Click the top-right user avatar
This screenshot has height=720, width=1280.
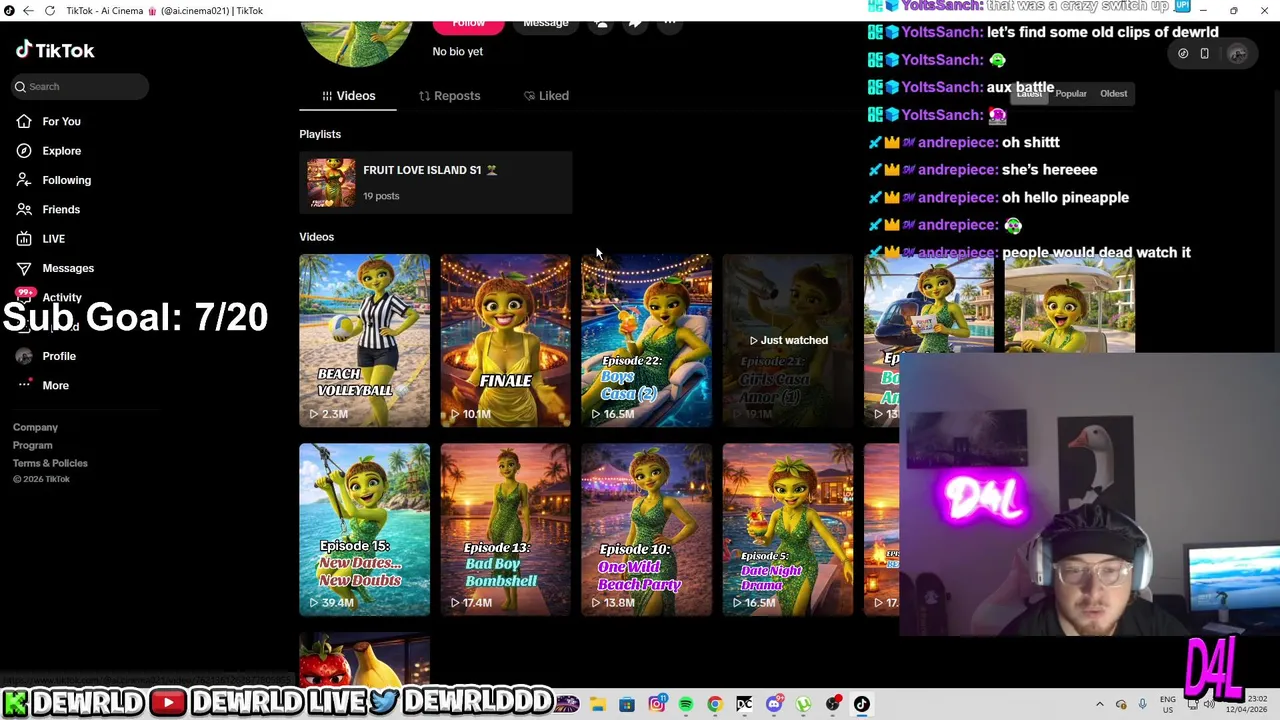(x=1238, y=54)
